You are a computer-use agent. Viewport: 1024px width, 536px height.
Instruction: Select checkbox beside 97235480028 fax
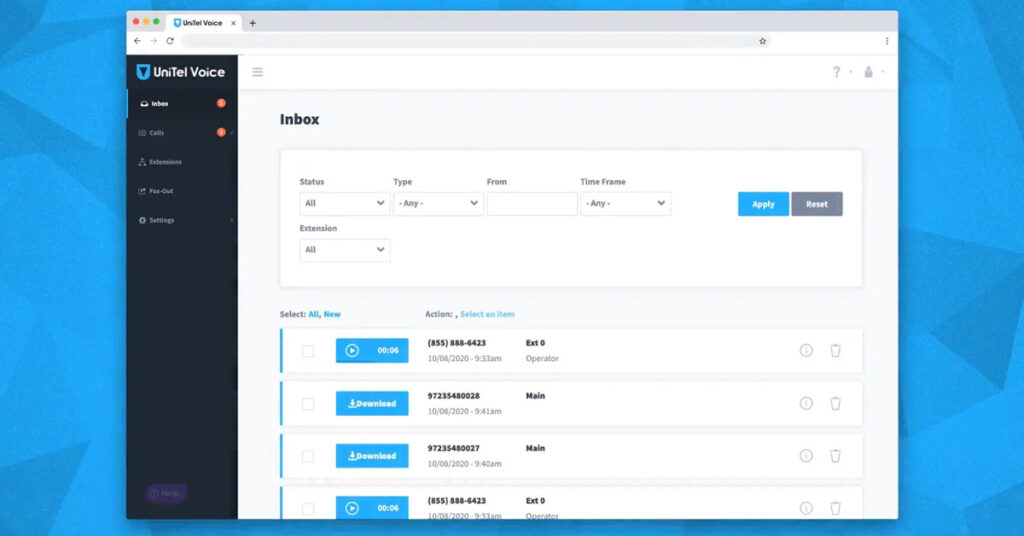tap(308, 404)
